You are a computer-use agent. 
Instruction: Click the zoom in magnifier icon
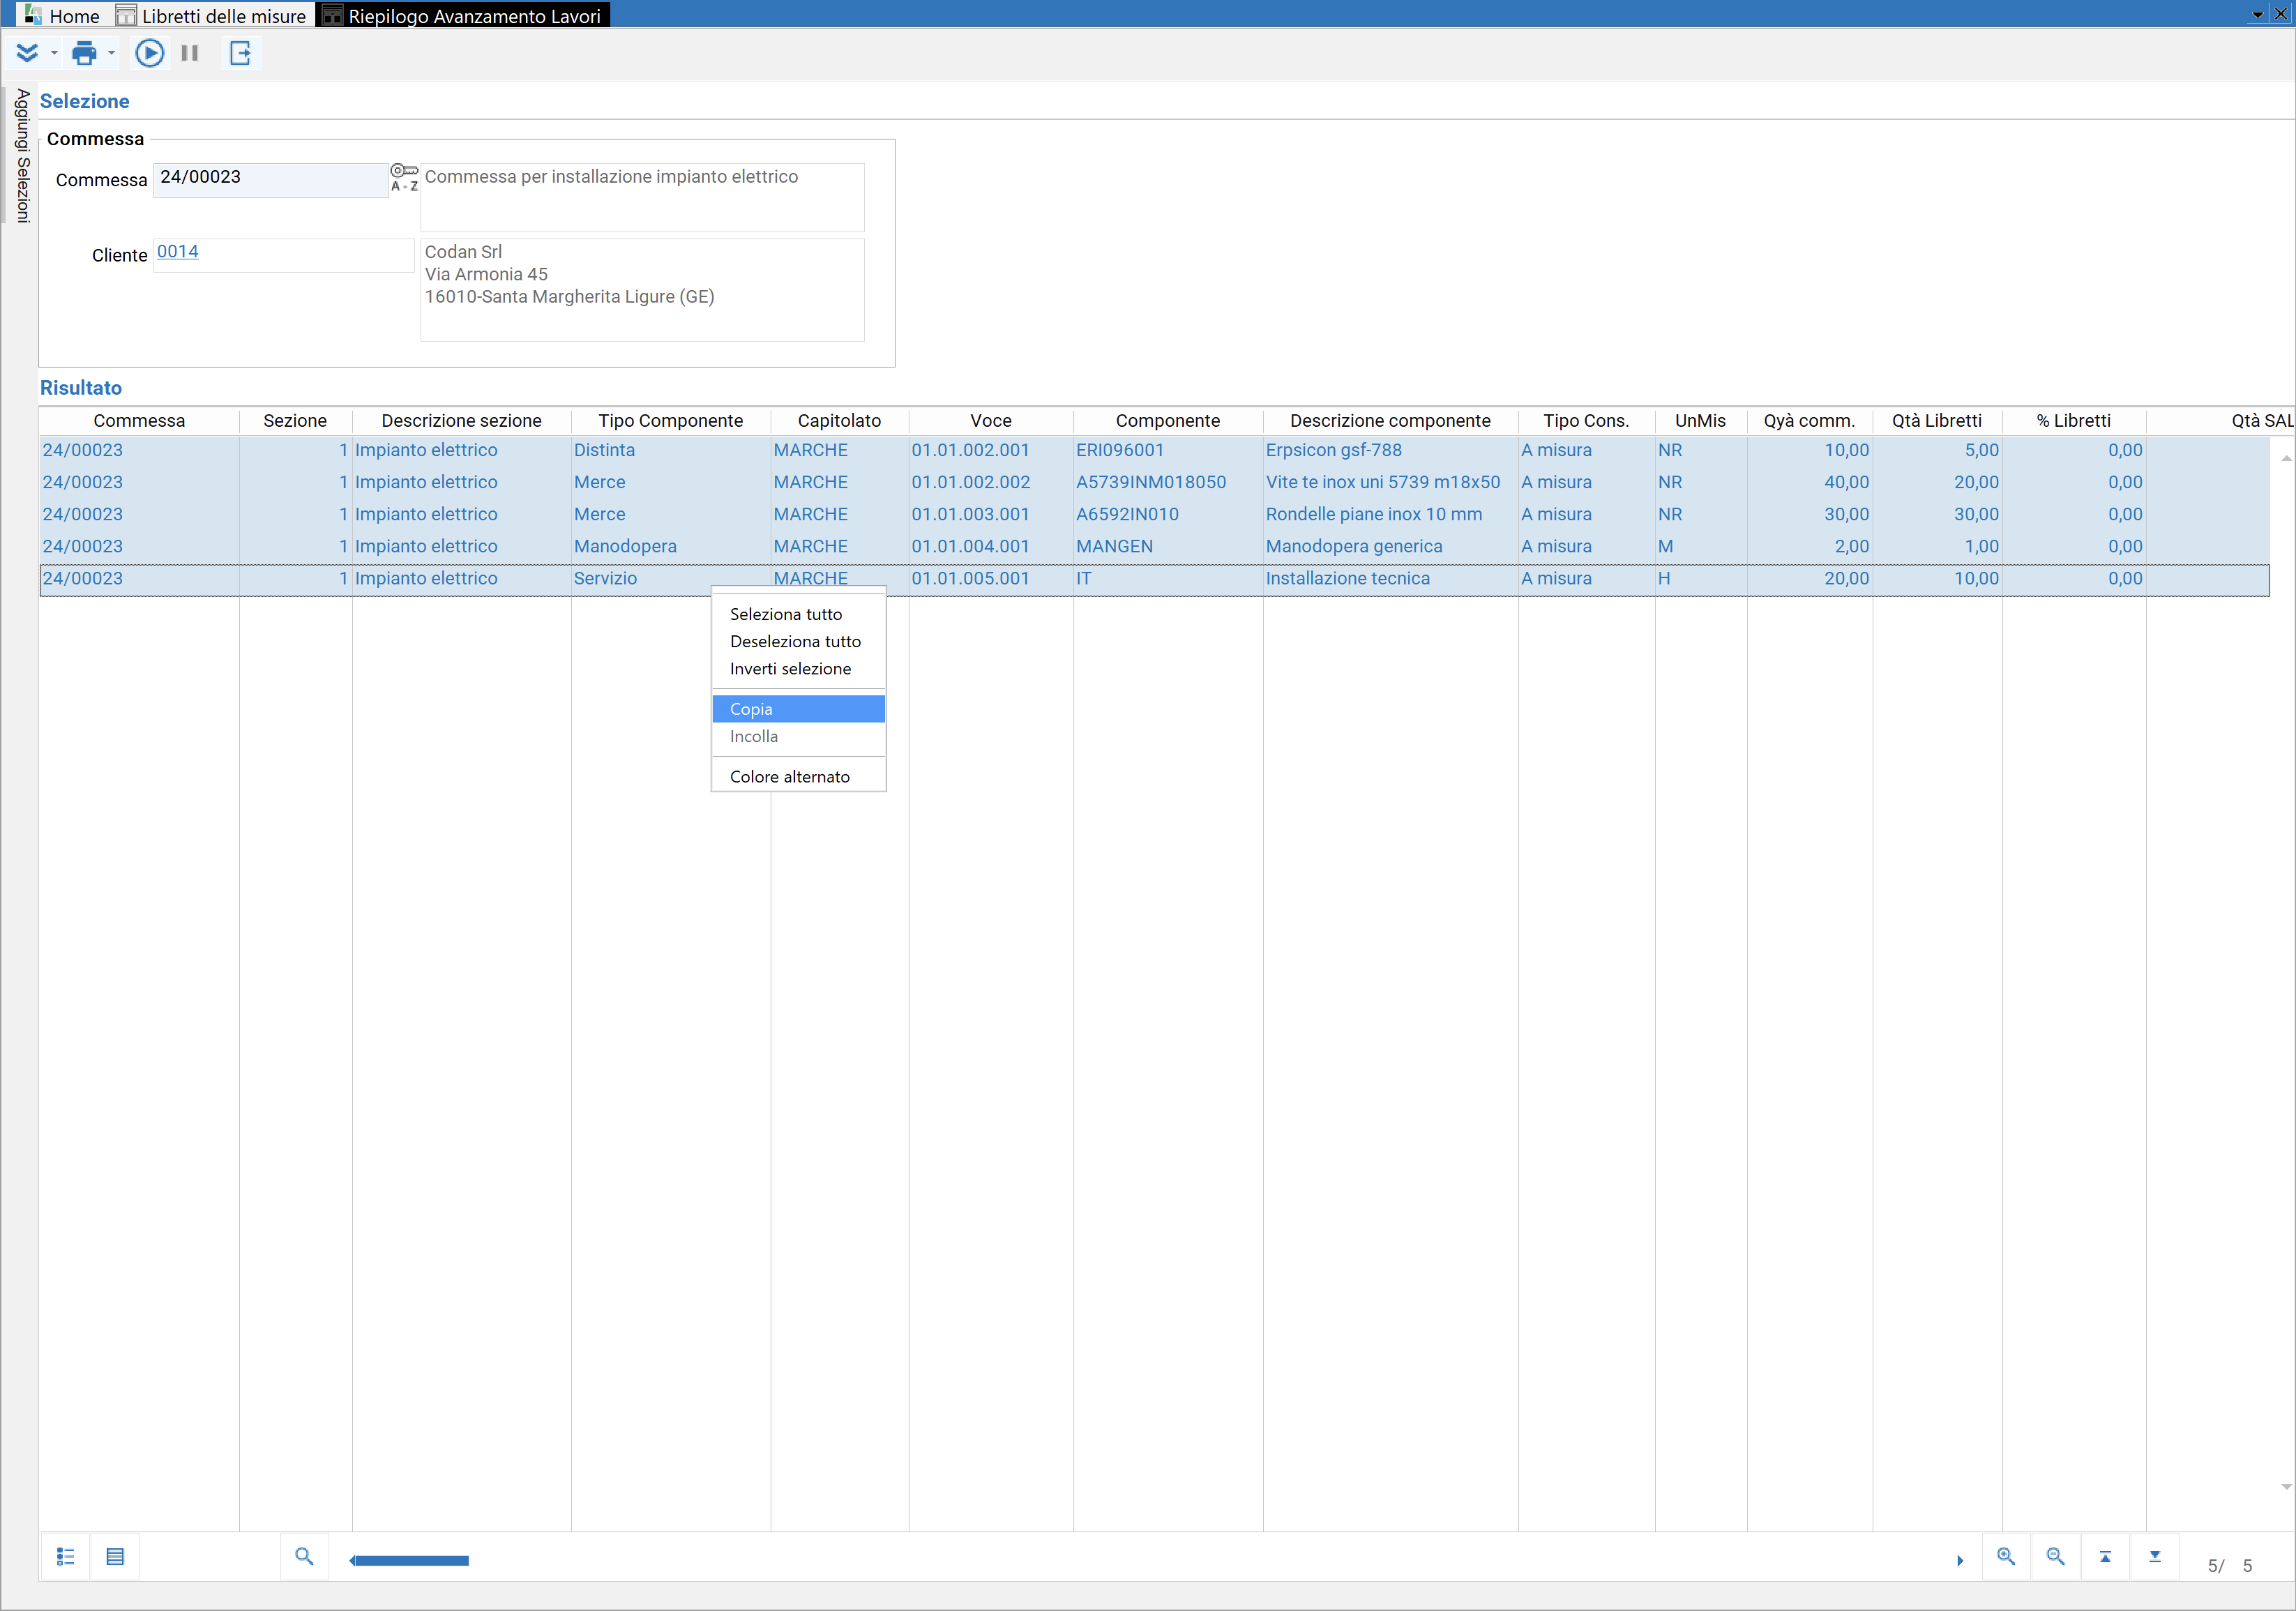pyautogui.click(x=2006, y=1557)
